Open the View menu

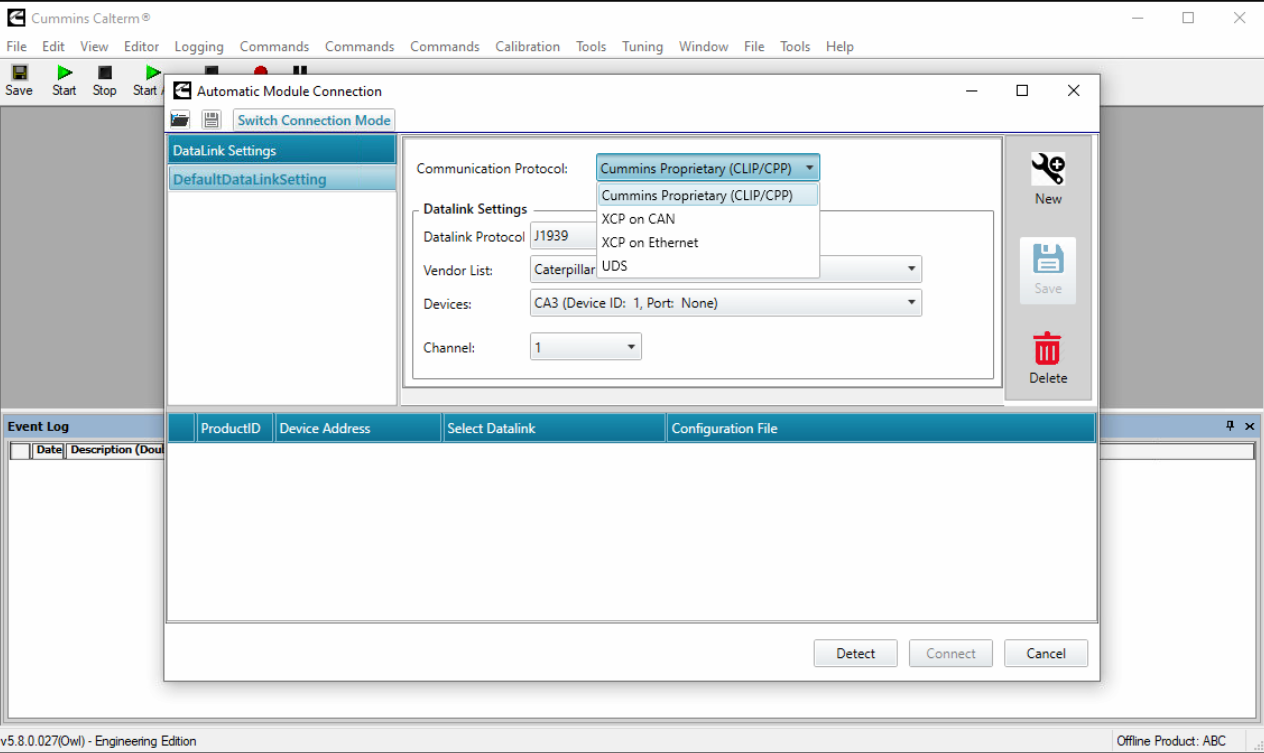point(94,46)
